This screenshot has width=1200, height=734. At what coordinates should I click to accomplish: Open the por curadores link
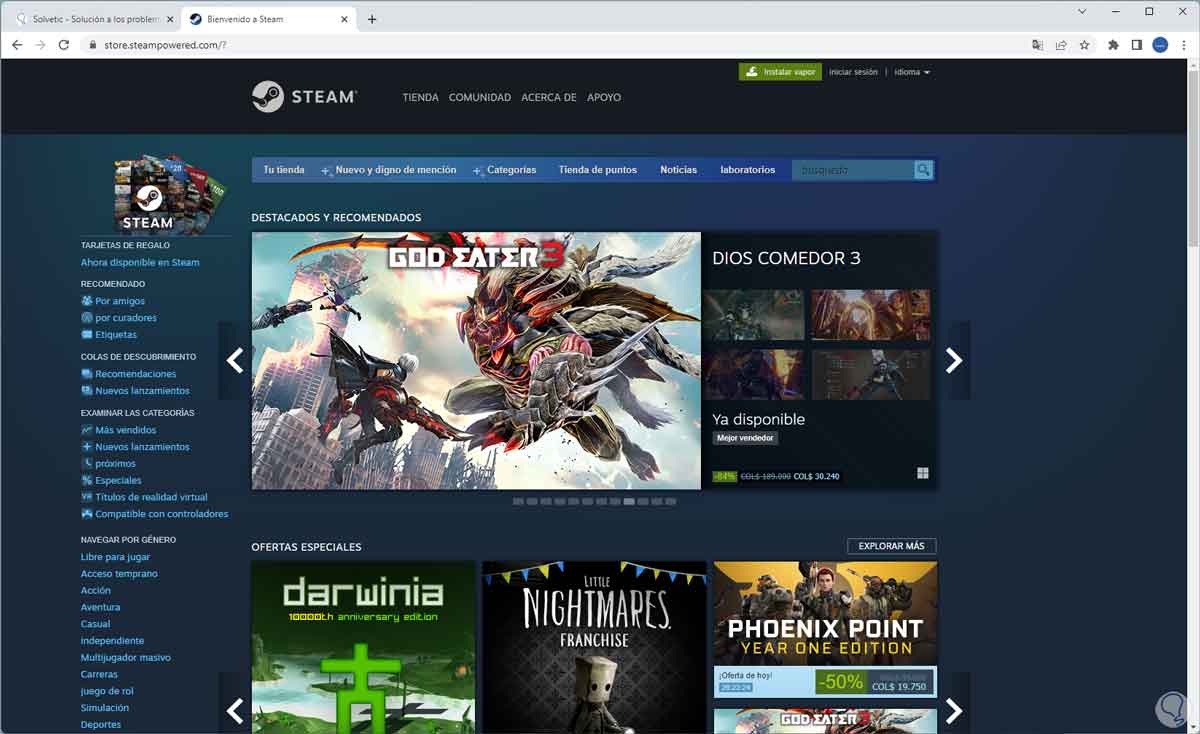coord(126,318)
